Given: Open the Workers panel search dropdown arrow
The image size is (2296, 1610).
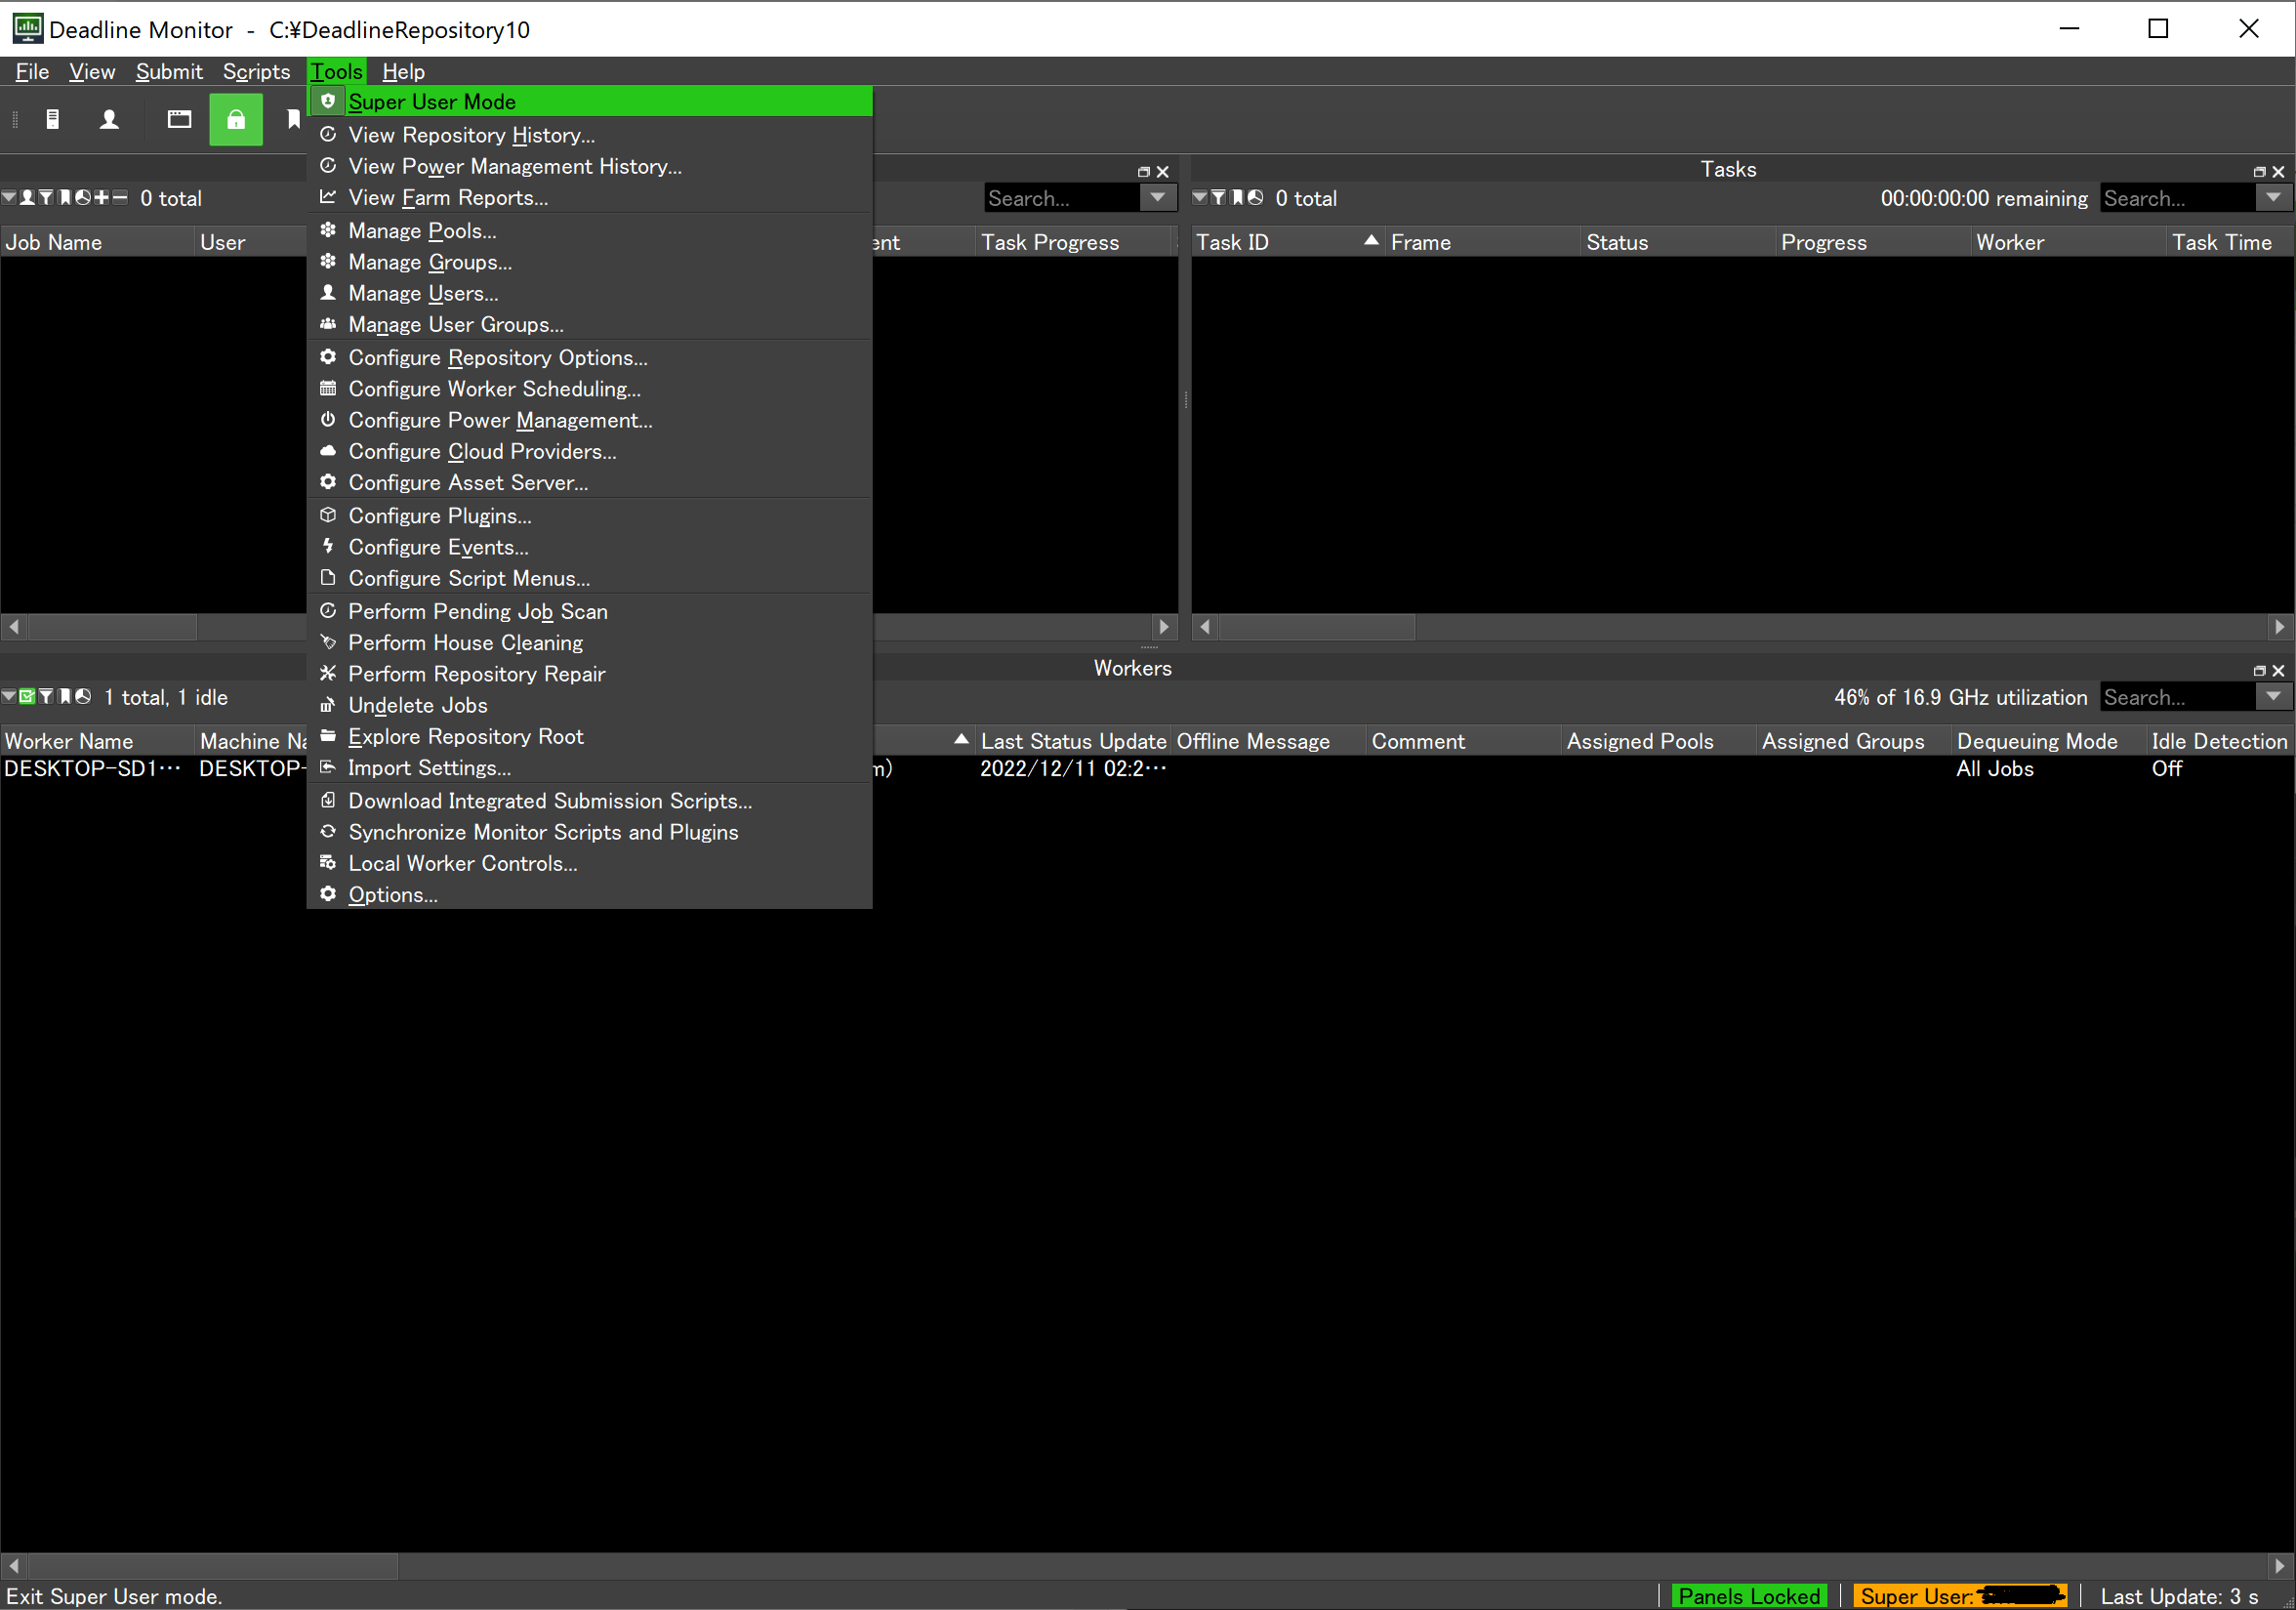Looking at the screenshot, I should pos(2273,697).
